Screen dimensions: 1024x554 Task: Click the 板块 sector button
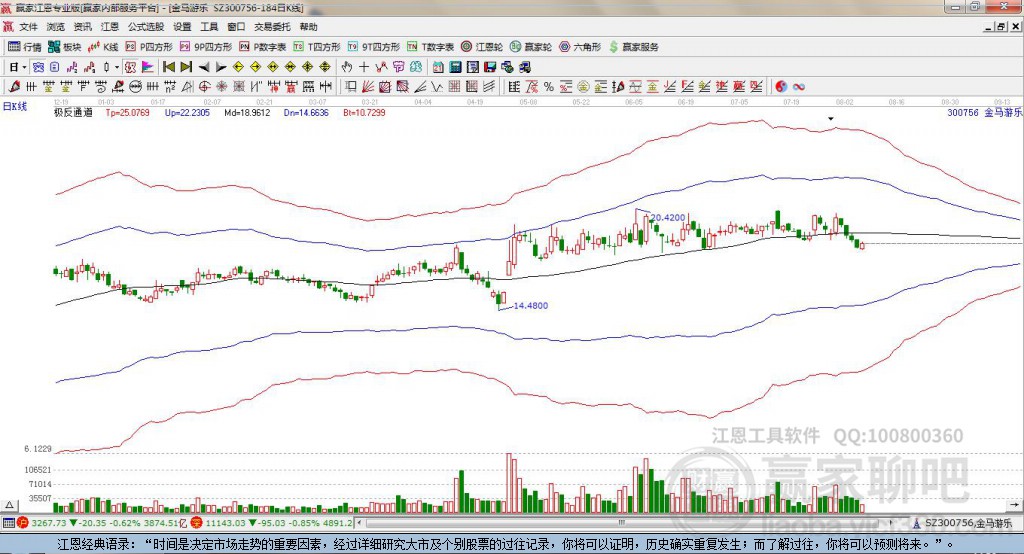65,47
